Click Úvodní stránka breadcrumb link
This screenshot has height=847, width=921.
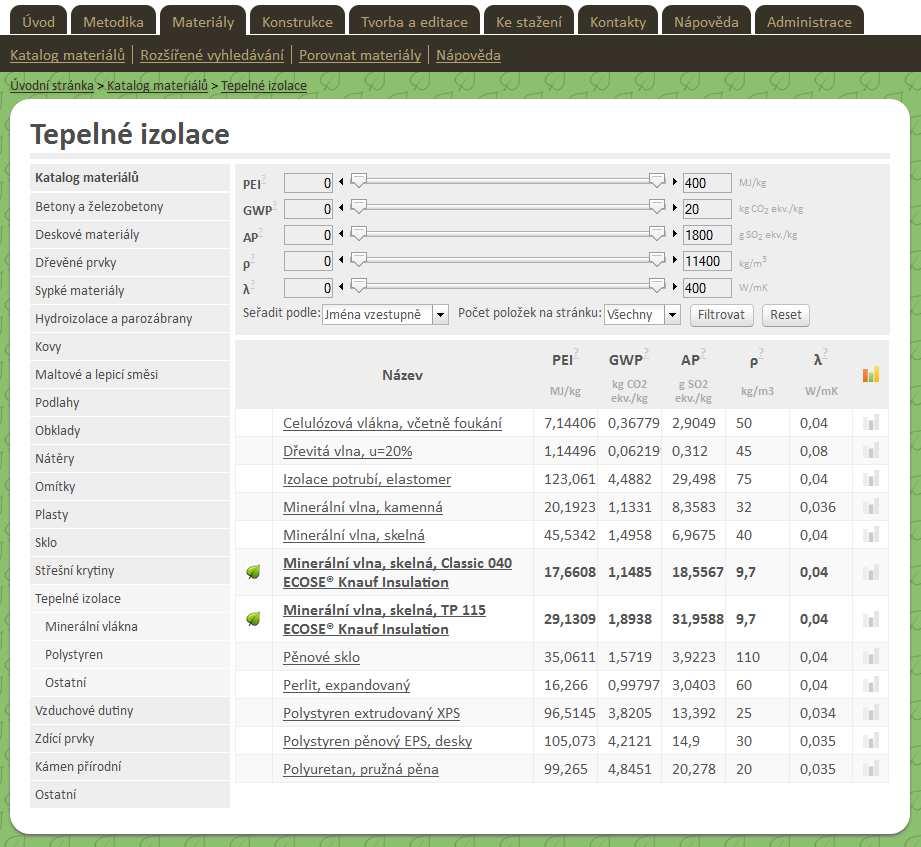(52, 86)
